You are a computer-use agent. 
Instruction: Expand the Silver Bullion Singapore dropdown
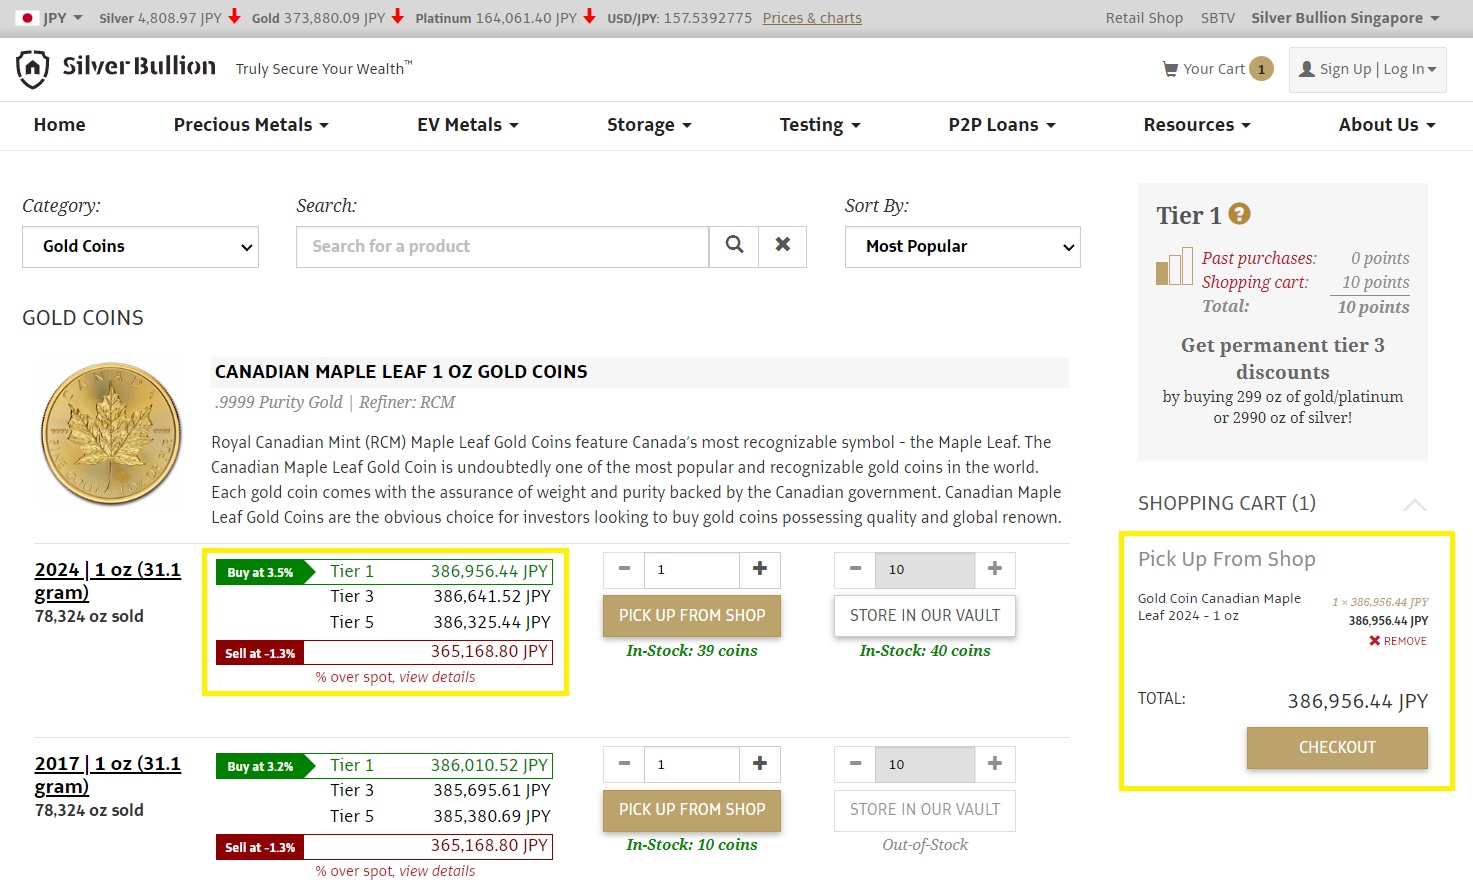pos(1345,18)
